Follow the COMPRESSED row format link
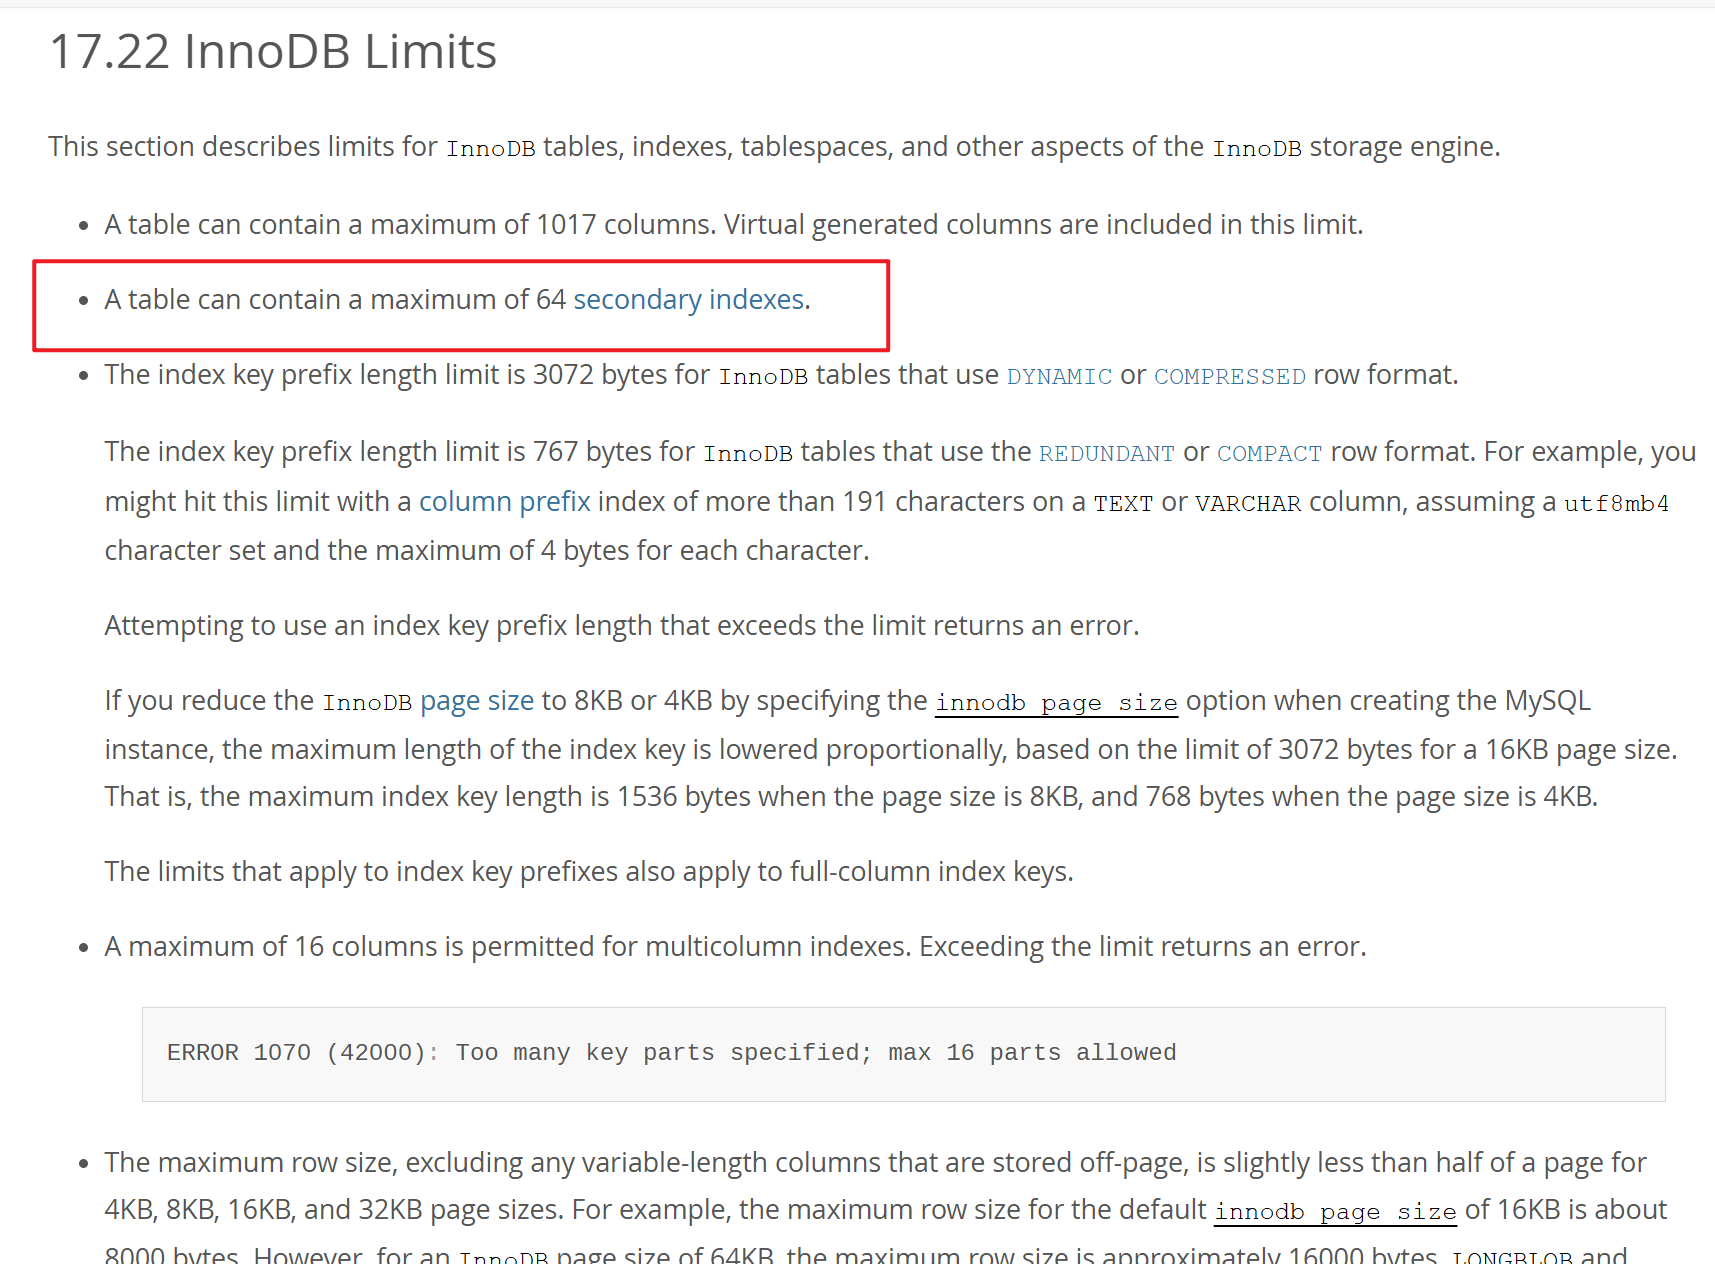This screenshot has width=1715, height=1264. (x=1230, y=376)
